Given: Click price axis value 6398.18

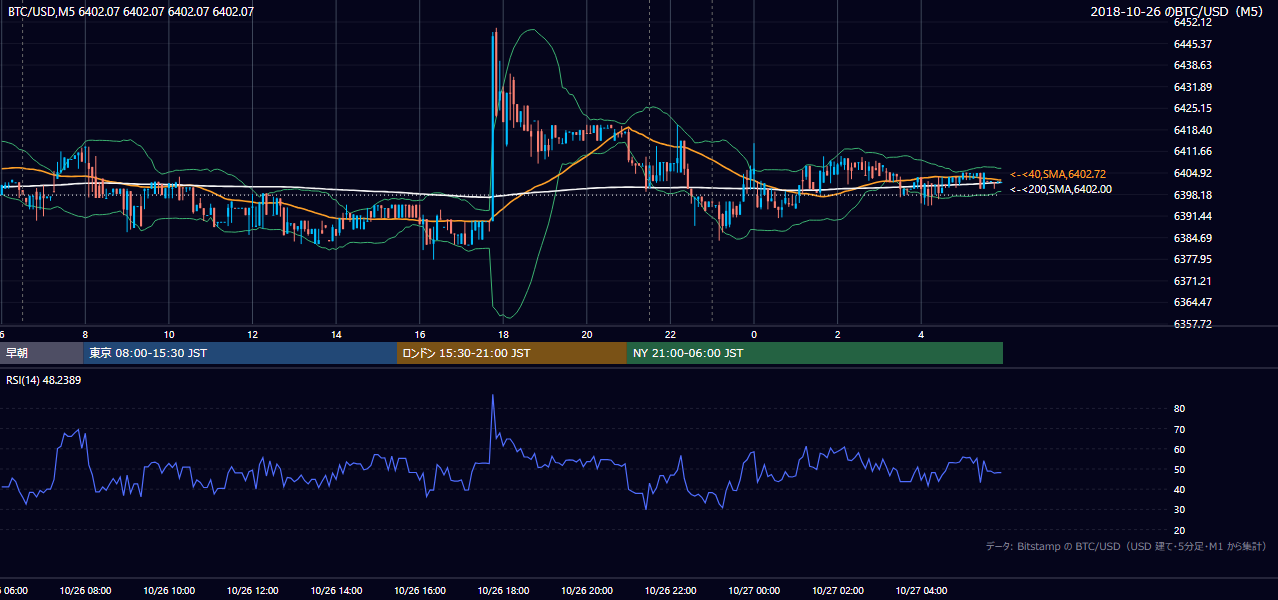Looking at the screenshot, I should (x=1193, y=195).
